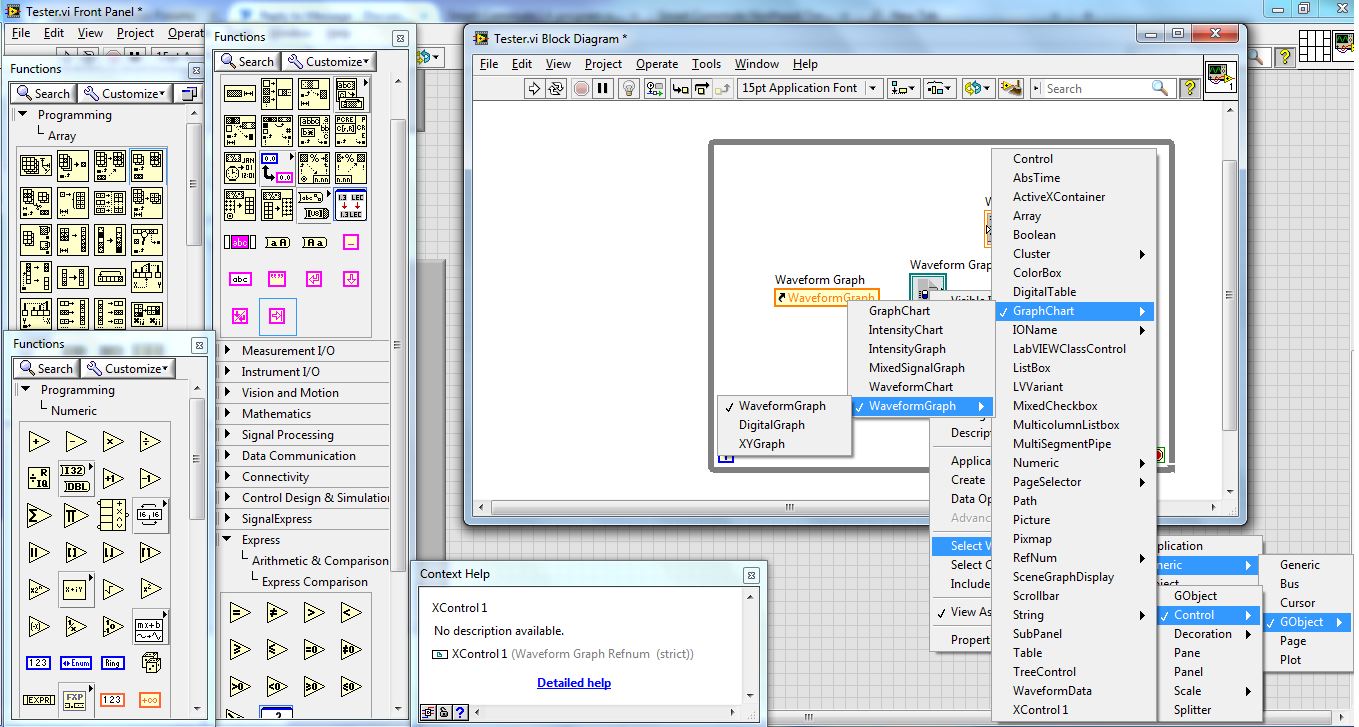Select the Ring Constant in Numeric palette

[x=113, y=662]
